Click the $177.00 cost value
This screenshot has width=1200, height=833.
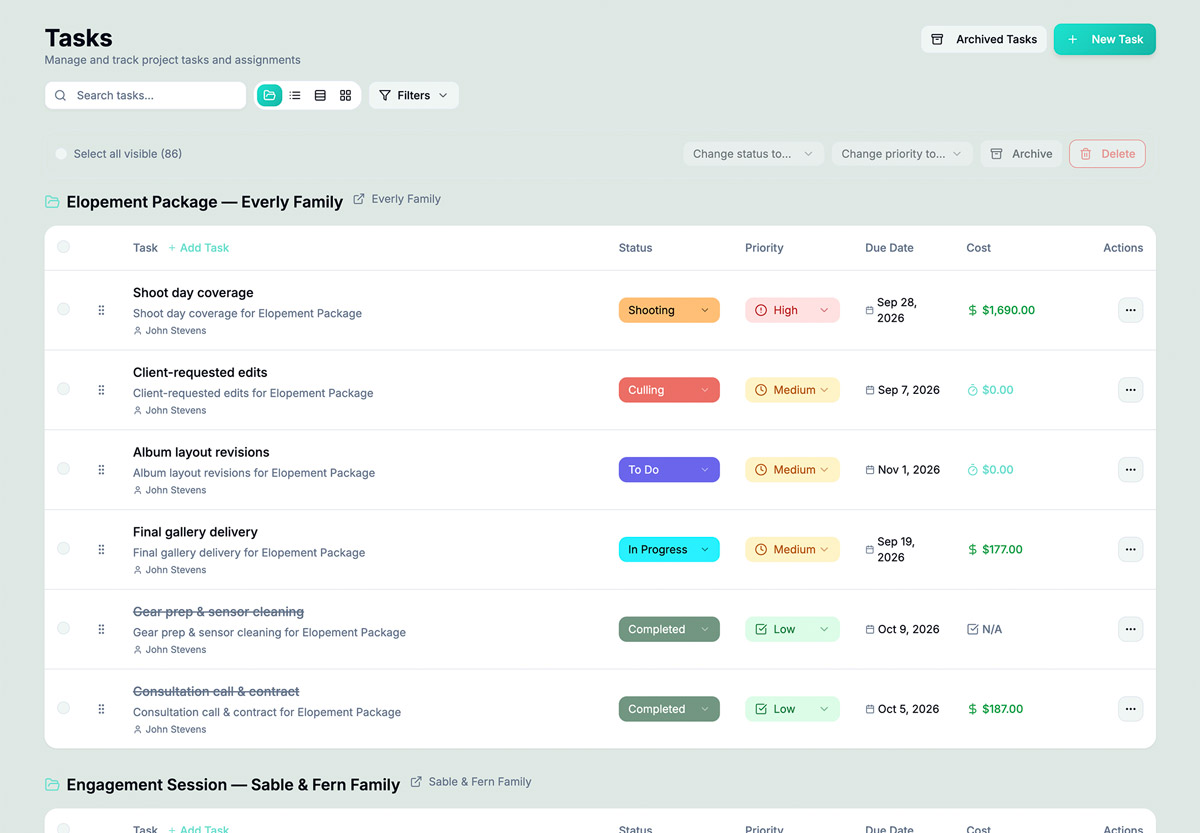coord(1002,549)
